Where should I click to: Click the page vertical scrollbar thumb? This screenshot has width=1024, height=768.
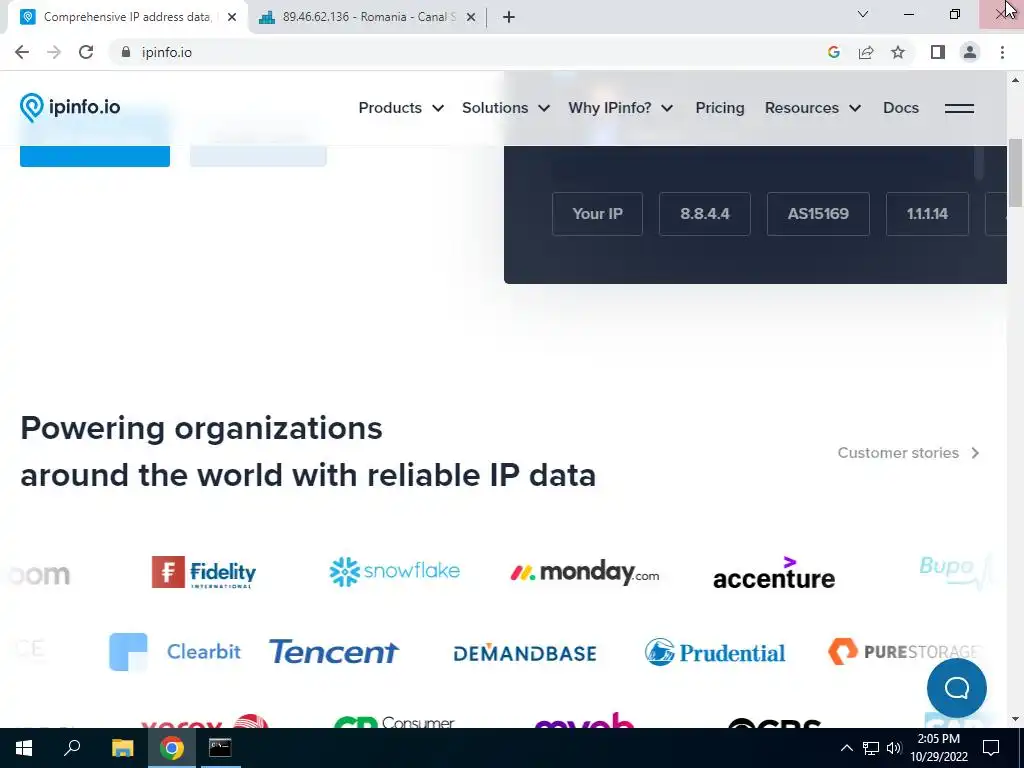tap(1015, 172)
